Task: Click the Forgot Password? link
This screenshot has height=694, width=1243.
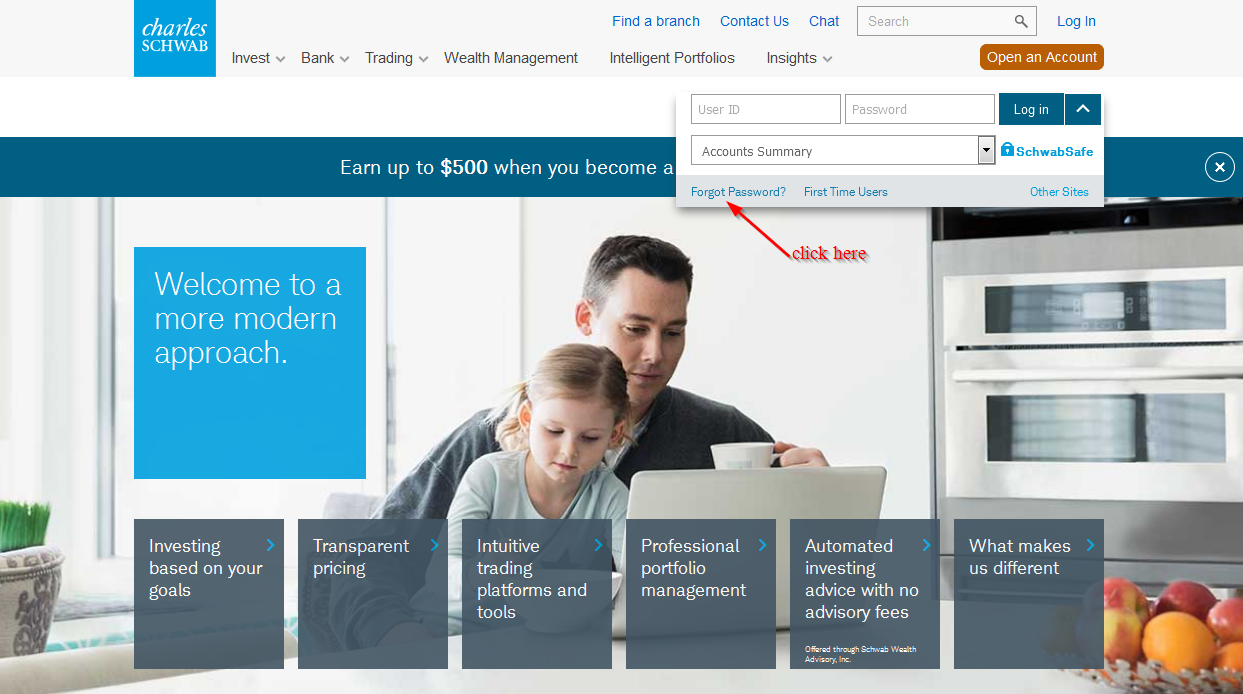Action: click(738, 192)
